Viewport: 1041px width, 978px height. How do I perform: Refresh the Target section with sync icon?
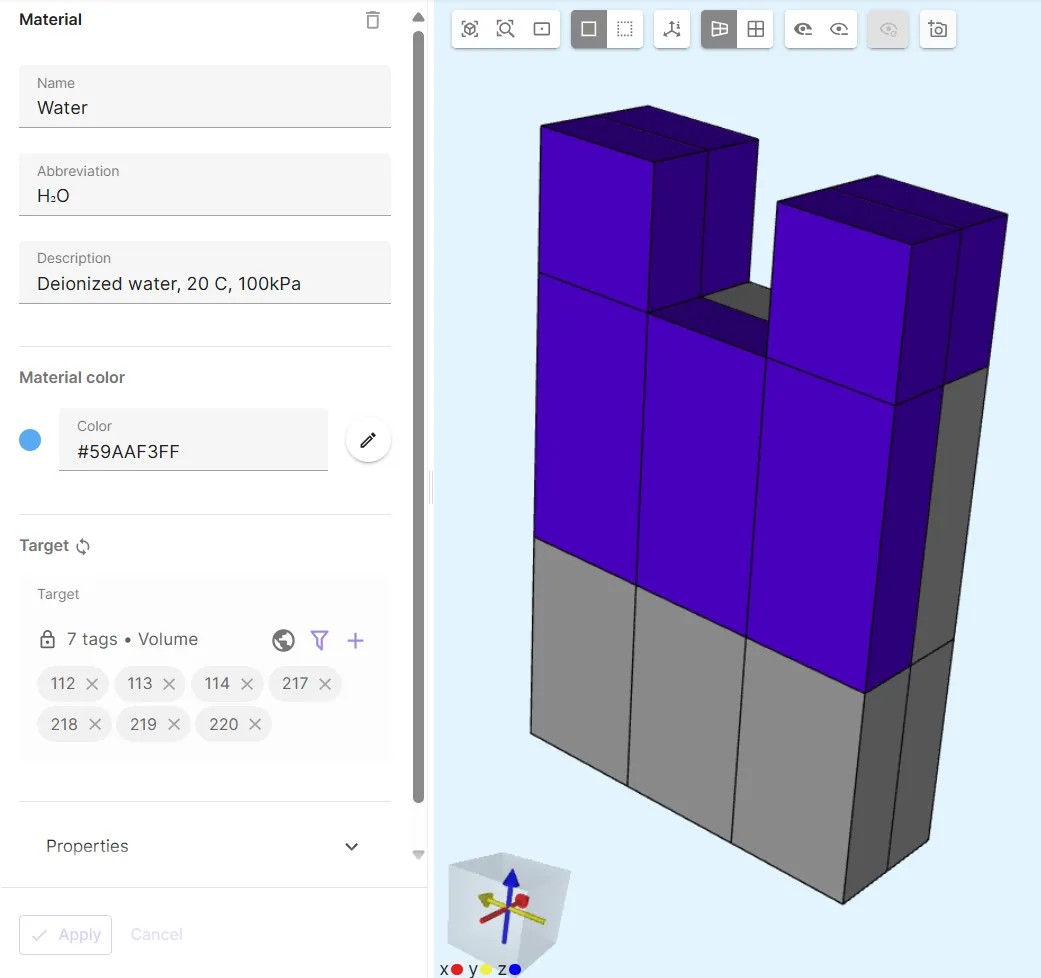[83, 546]
